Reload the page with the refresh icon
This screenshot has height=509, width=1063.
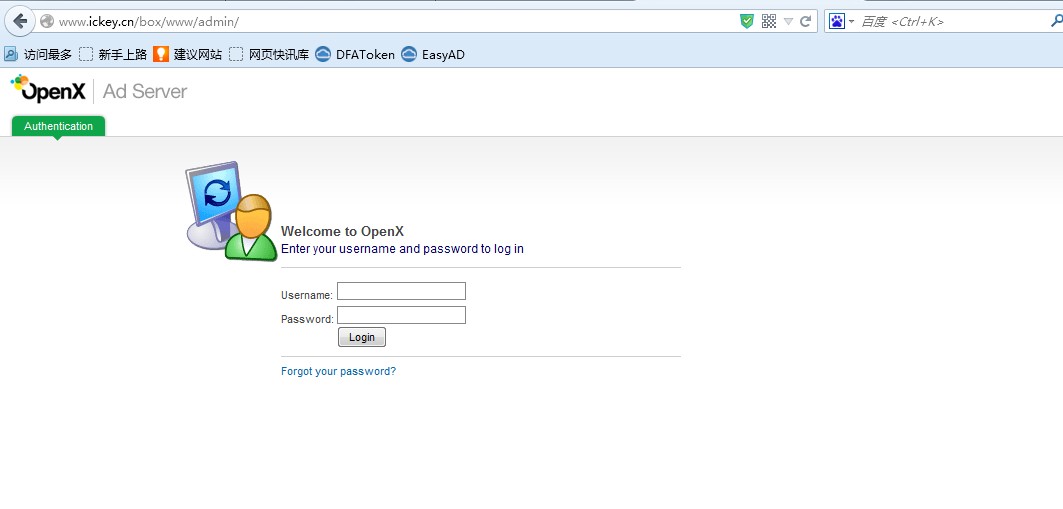[805, 22]
